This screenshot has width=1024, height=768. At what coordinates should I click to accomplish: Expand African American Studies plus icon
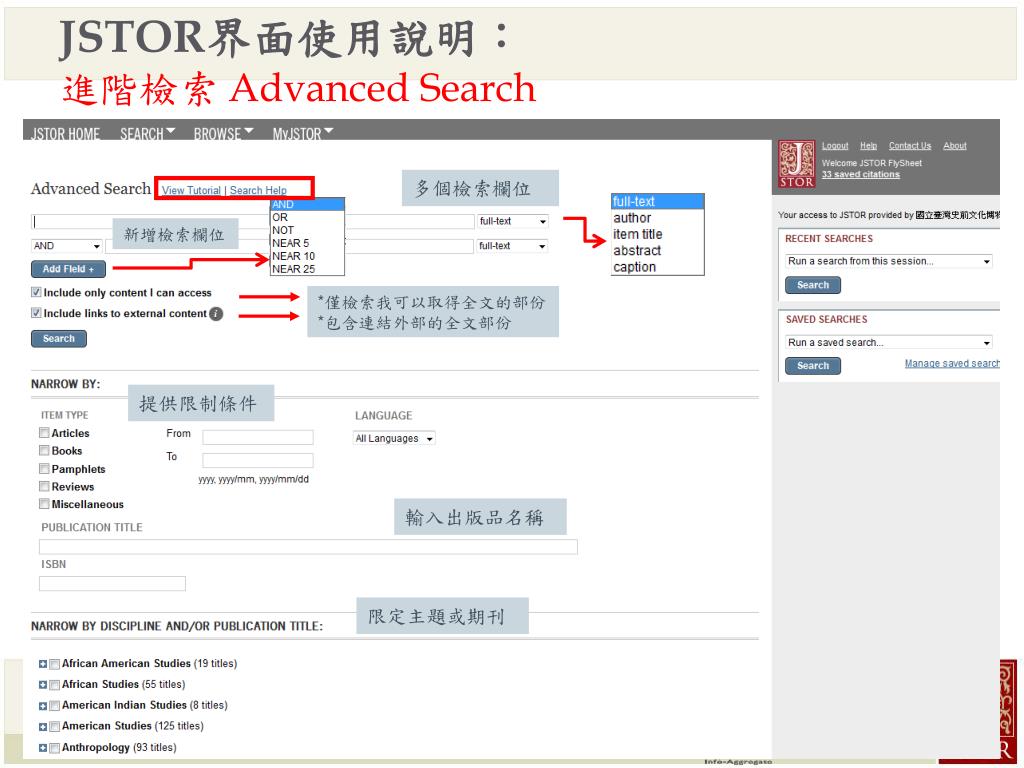point(42,664)
